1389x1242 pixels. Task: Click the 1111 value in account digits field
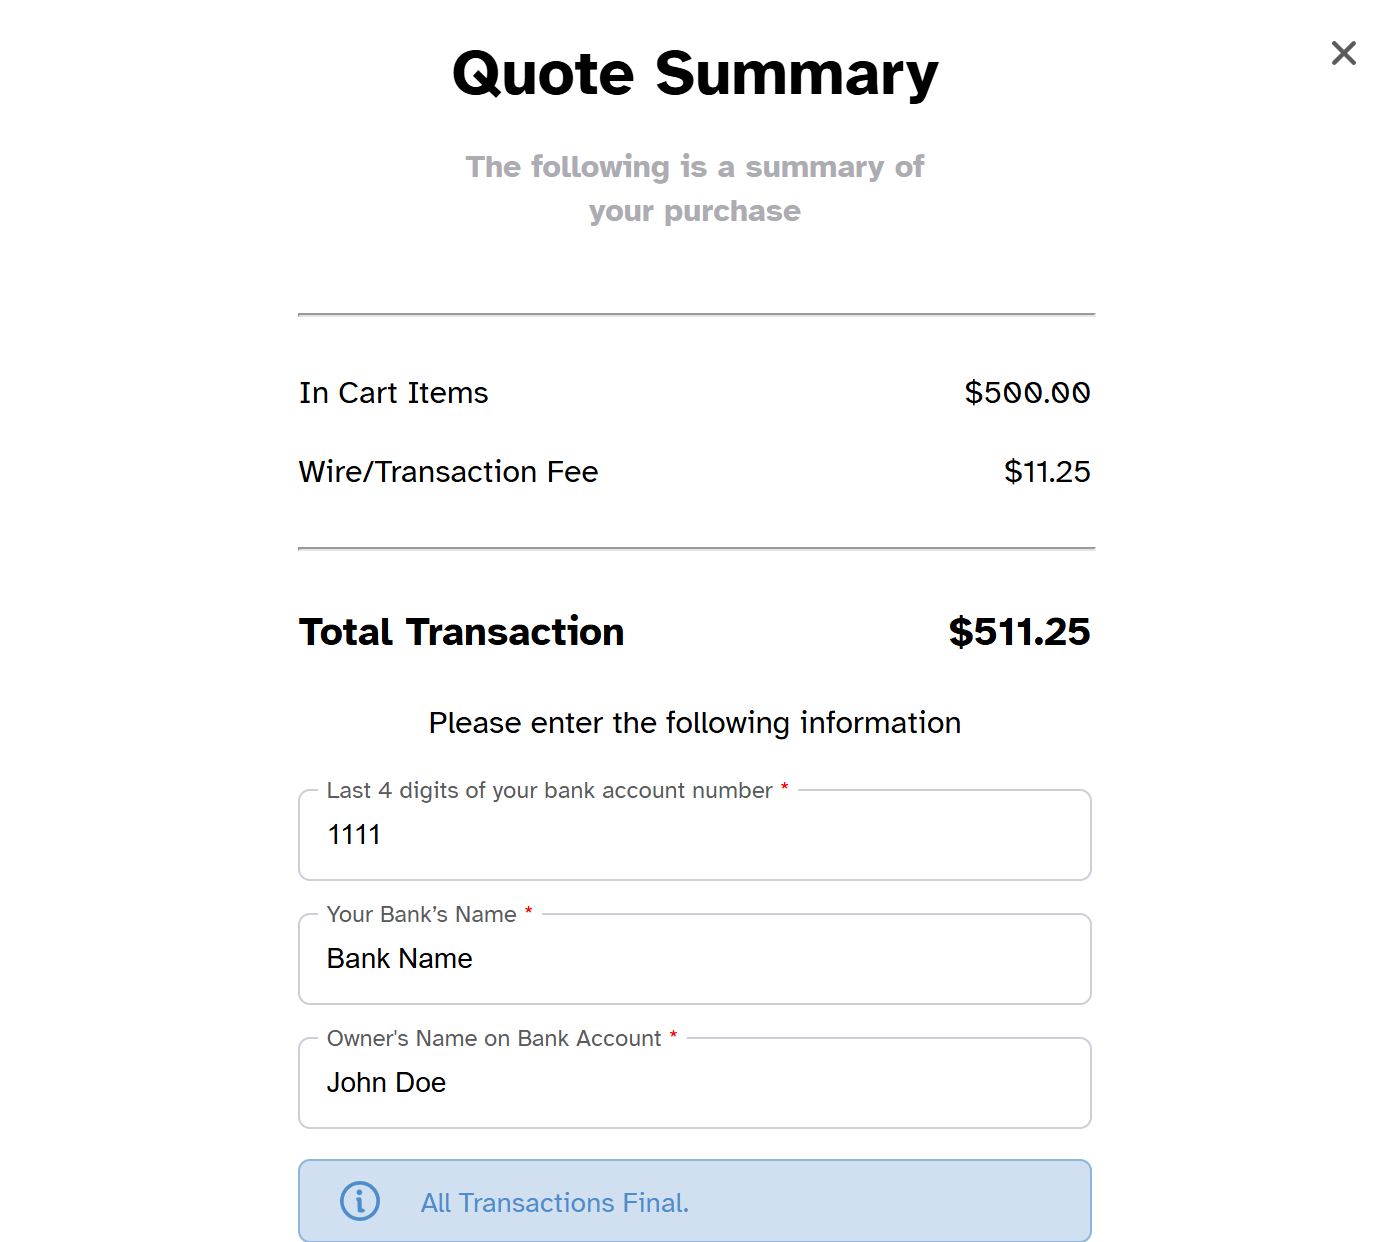pos(354,835)
